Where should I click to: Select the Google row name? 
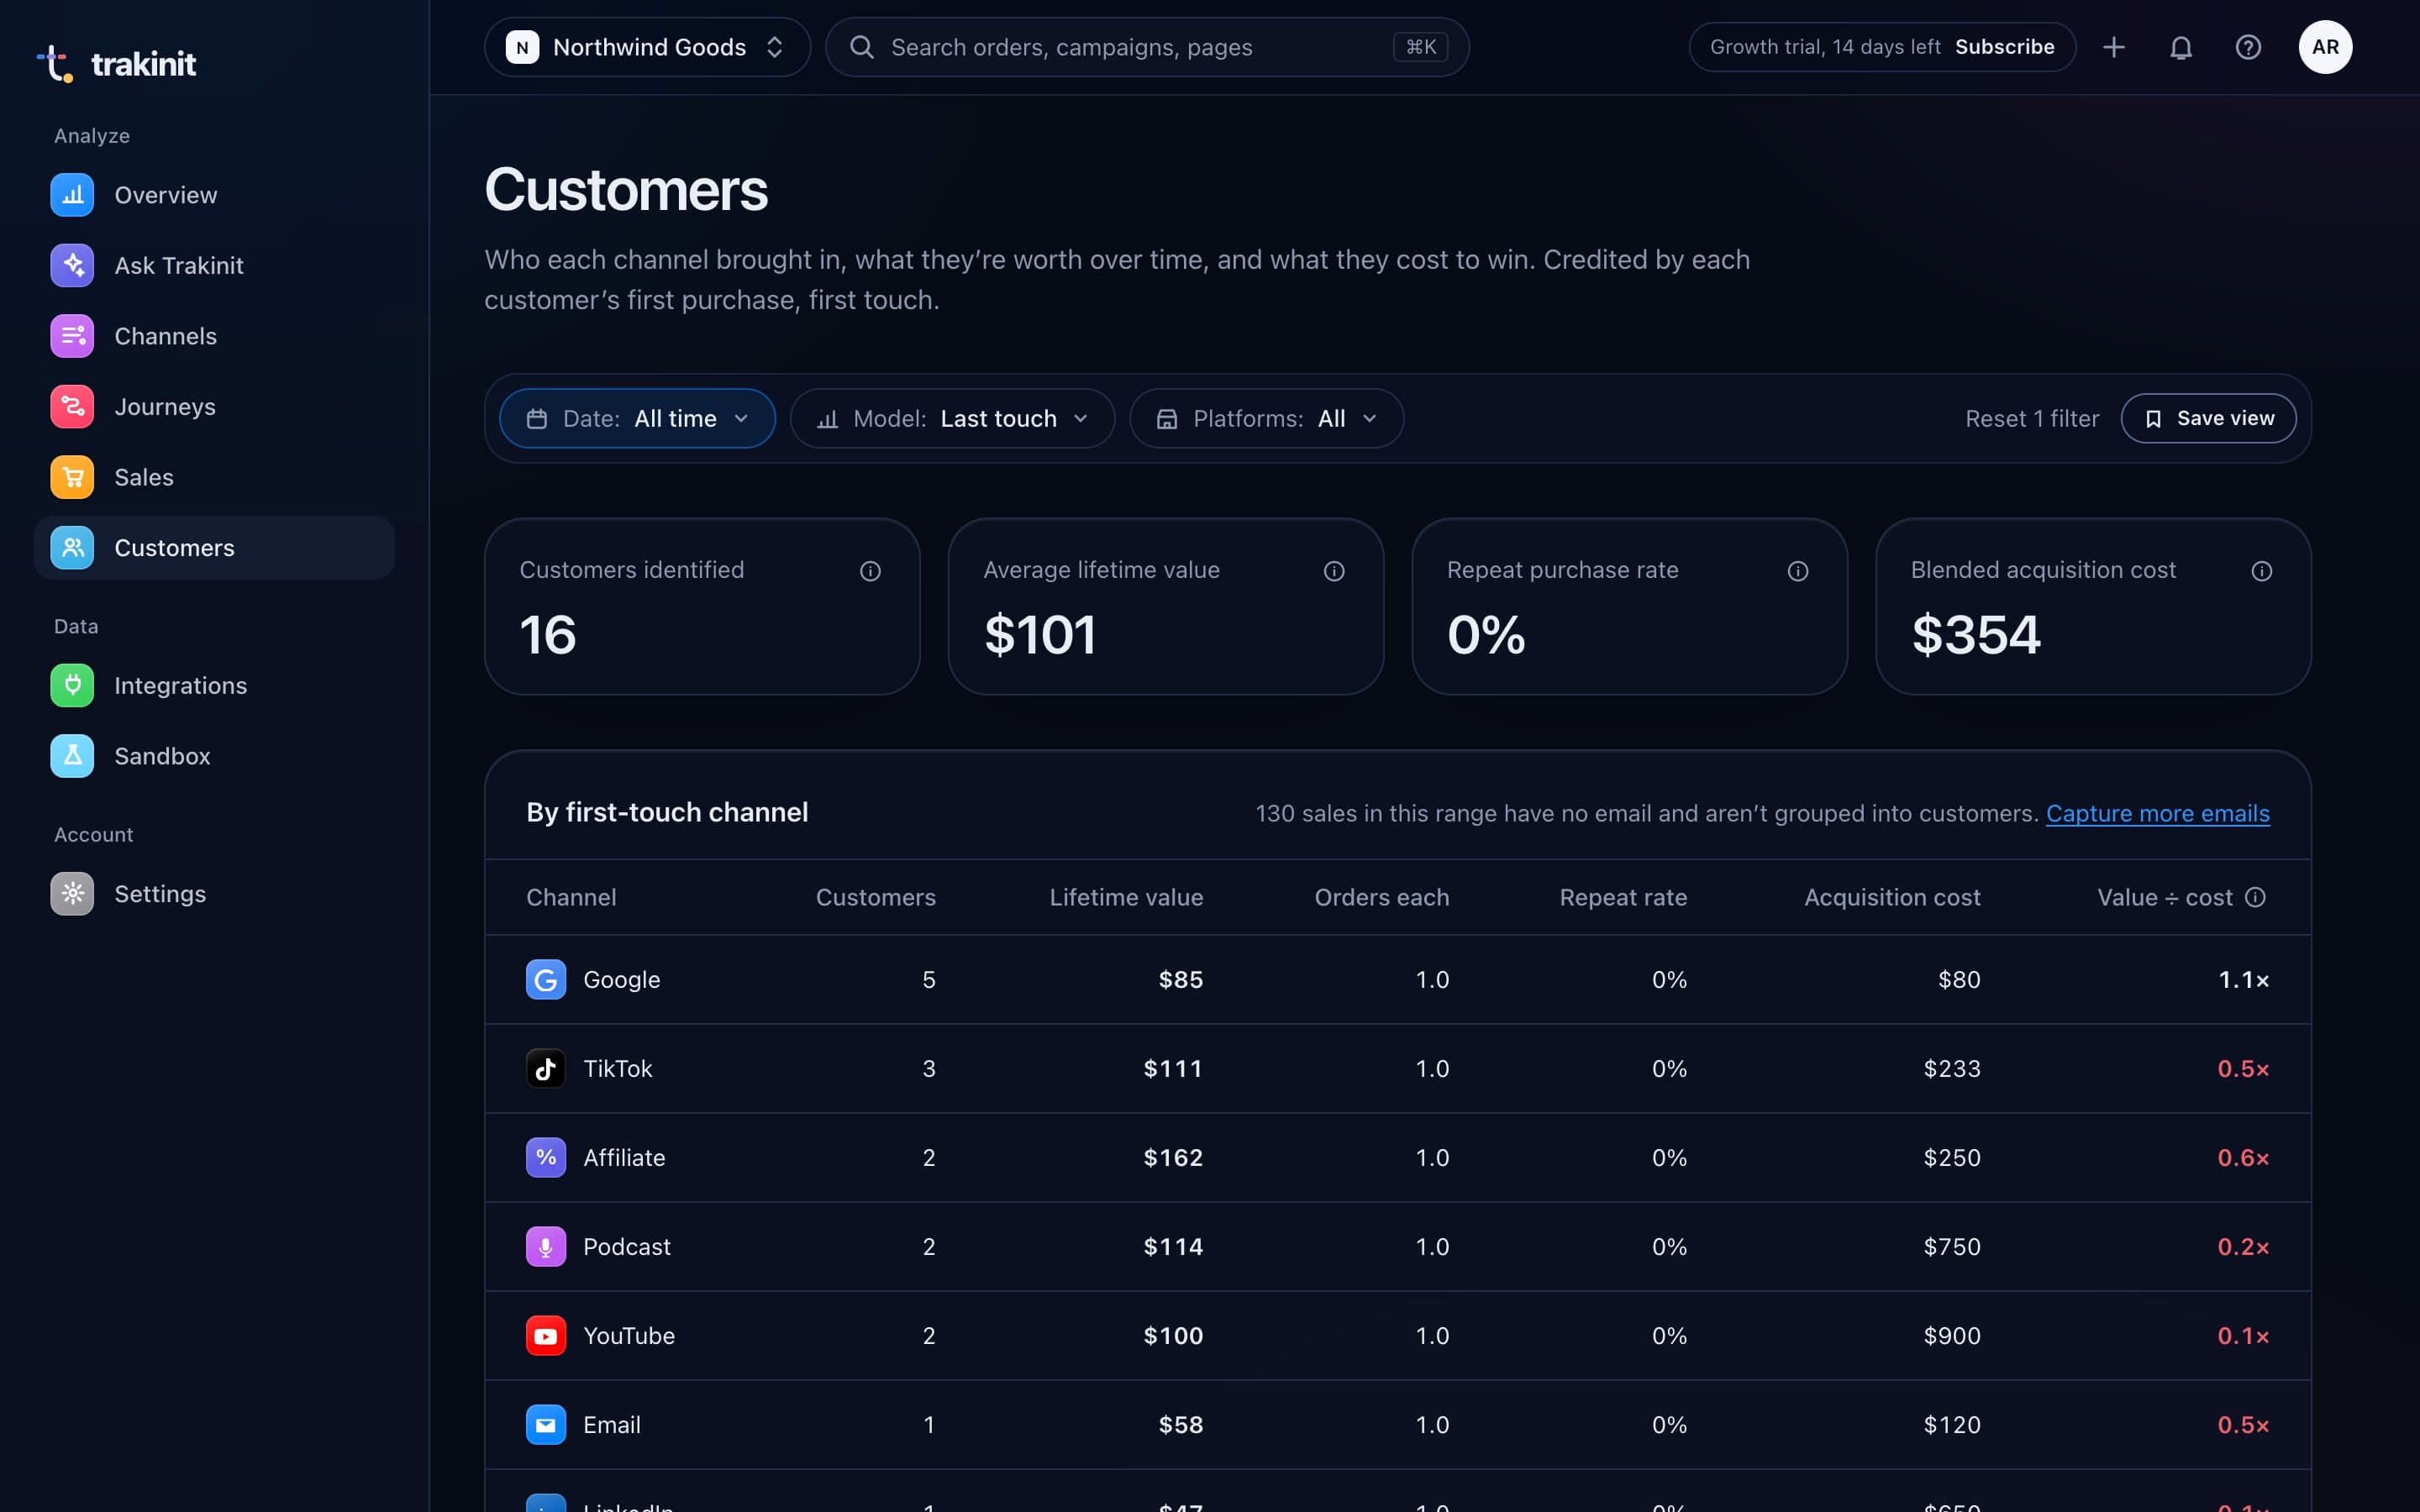click(x=621, y=979)
